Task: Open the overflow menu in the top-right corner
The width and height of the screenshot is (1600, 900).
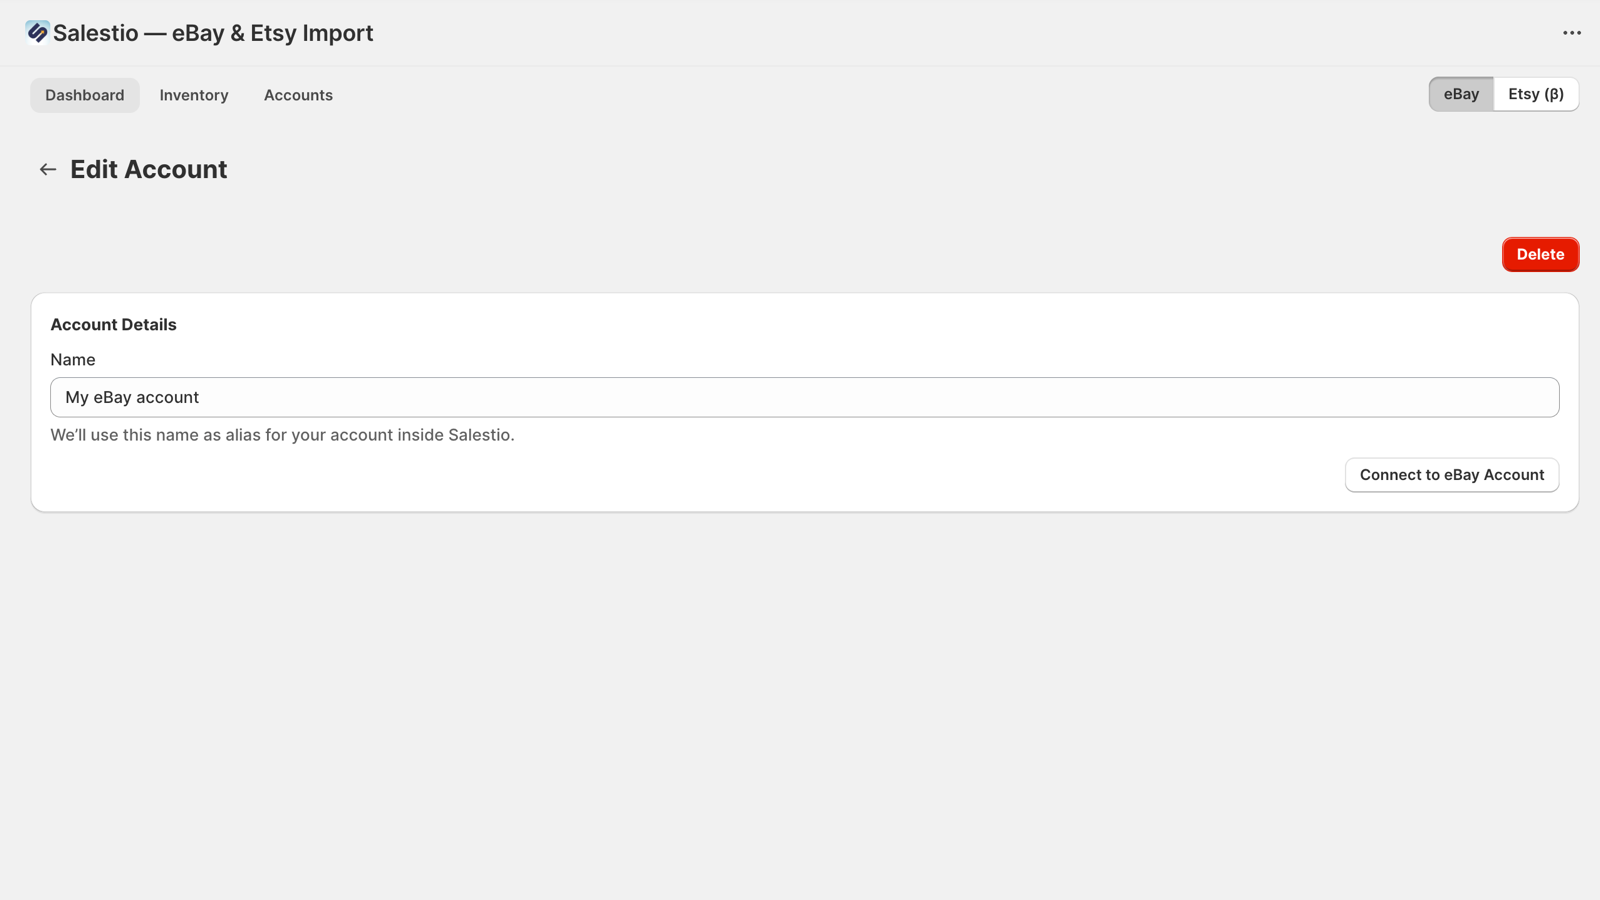Action: [1571, 33]
